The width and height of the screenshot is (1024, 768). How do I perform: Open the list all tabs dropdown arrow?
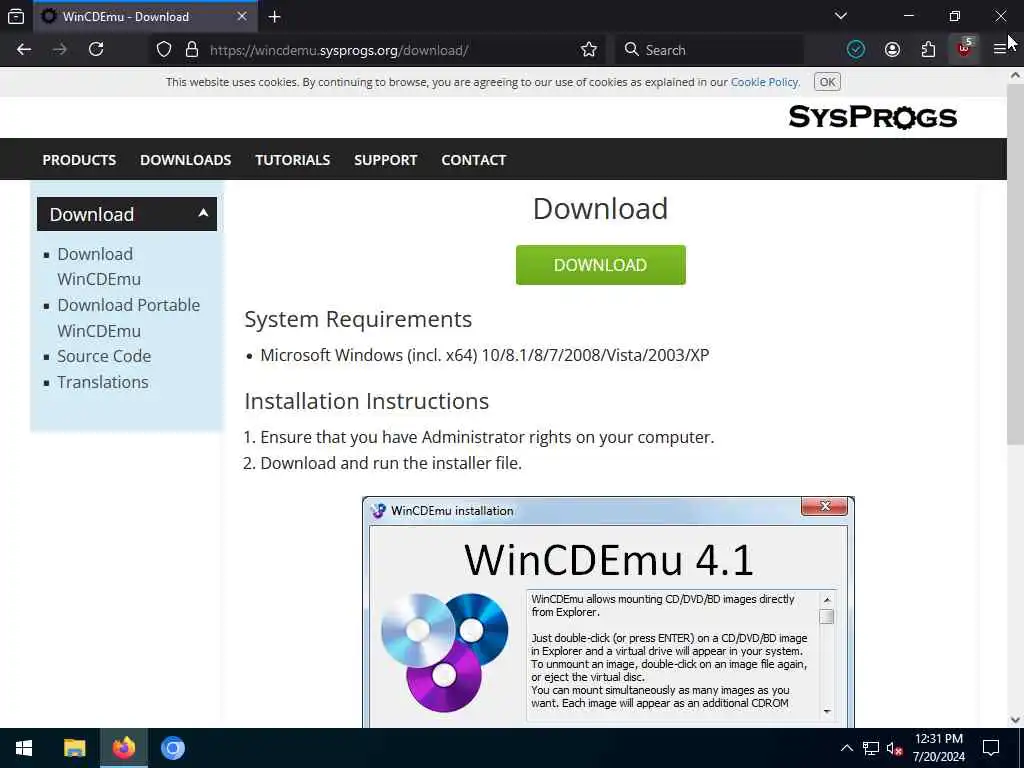coord(840,16)
